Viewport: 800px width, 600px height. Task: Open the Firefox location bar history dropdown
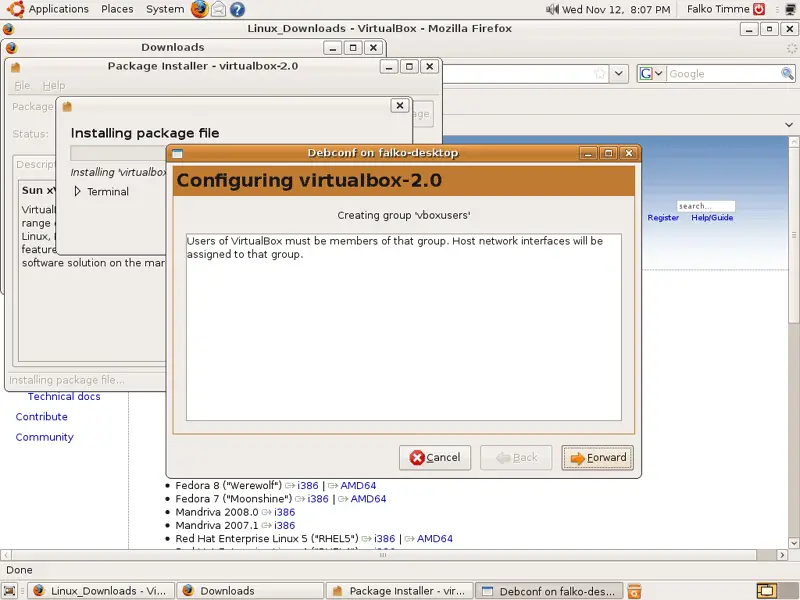coord(618,73)
